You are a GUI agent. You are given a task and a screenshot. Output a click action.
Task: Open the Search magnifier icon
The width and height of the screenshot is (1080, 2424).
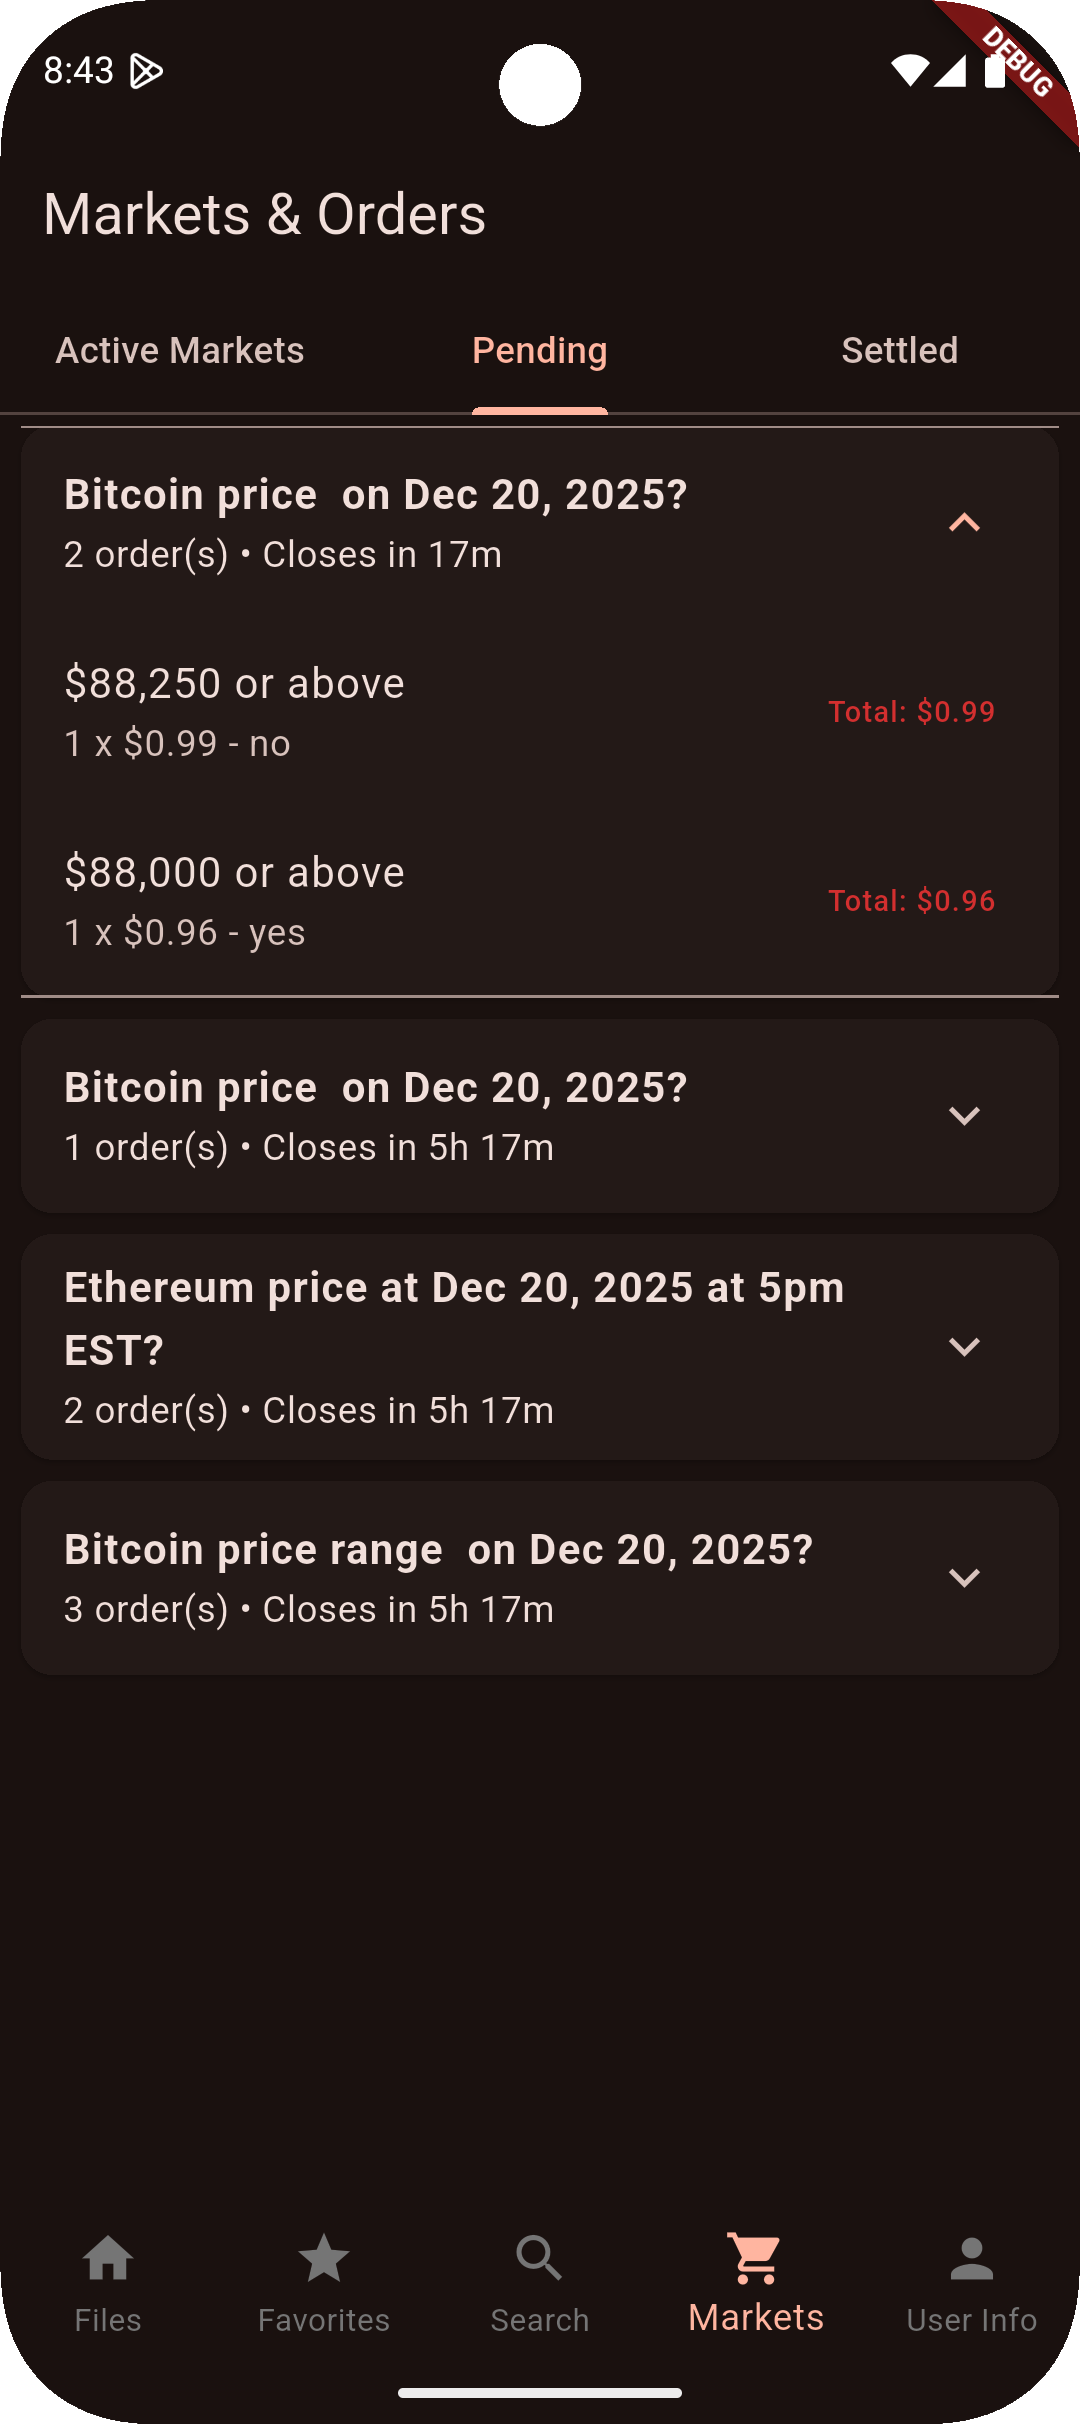tap(540, 2260)
